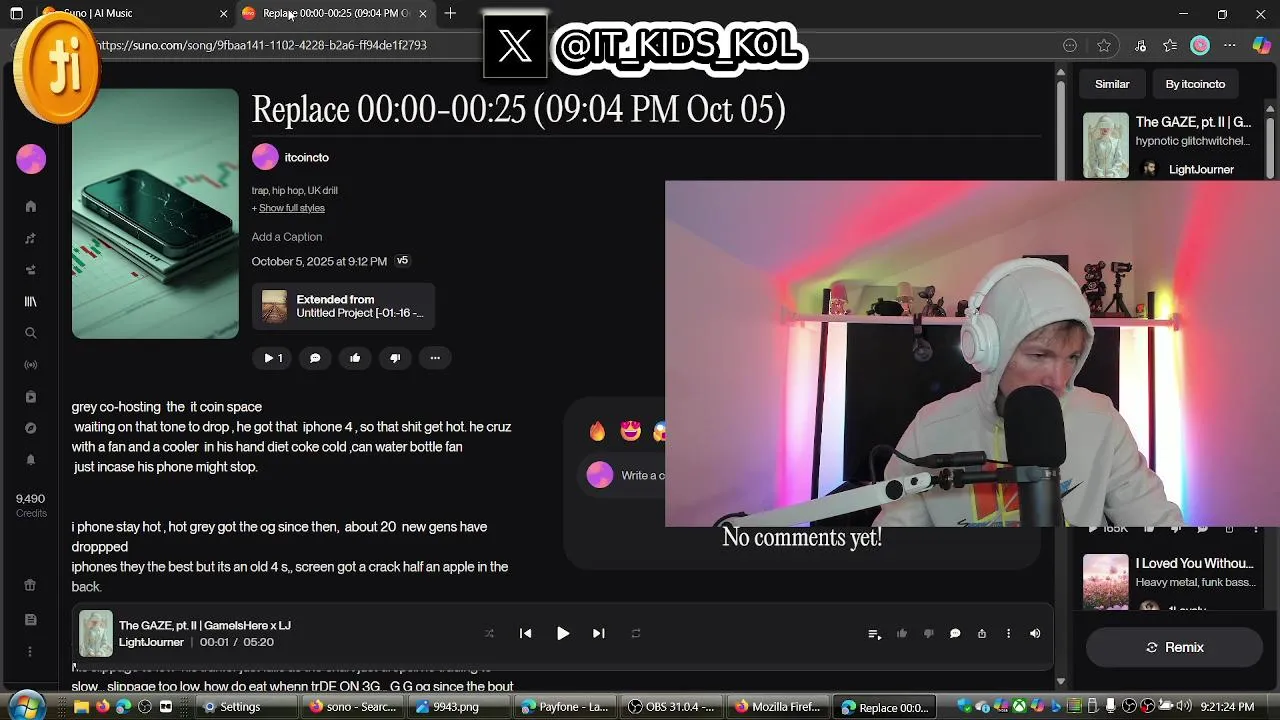
Task: Open the Settings taskbar window
Action: [247, 707]
